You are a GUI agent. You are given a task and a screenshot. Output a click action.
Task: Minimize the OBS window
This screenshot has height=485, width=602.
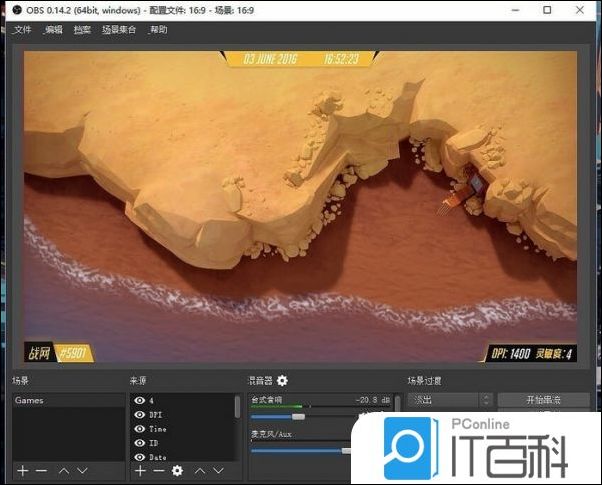(x=516, y=10)
